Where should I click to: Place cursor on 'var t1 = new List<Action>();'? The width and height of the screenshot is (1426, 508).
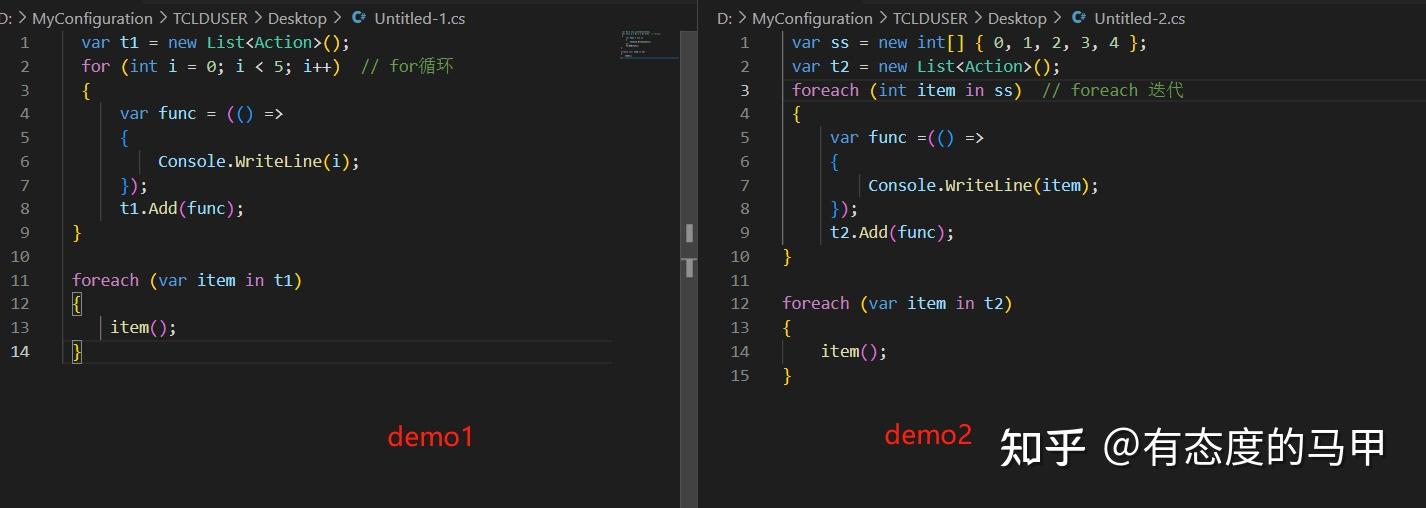(216, 42)
